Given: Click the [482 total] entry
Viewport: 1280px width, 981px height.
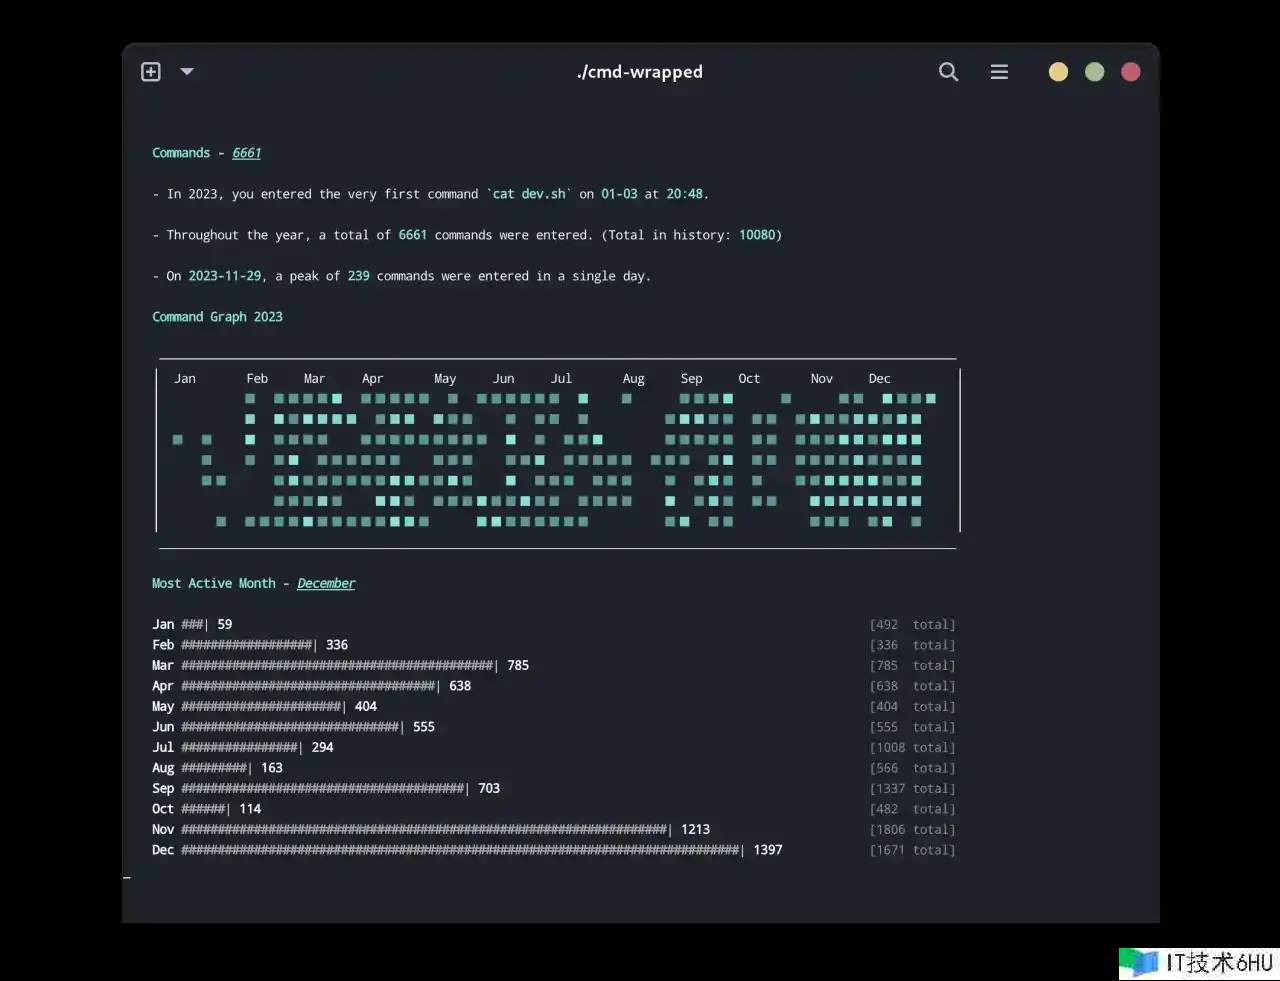Looking at the screenshot, I should tap(912, 809).
